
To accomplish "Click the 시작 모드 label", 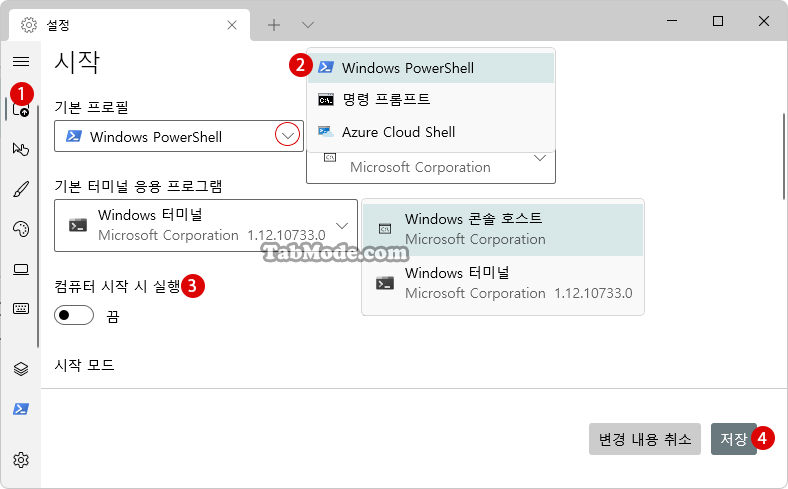I will (x=84, y=365).
